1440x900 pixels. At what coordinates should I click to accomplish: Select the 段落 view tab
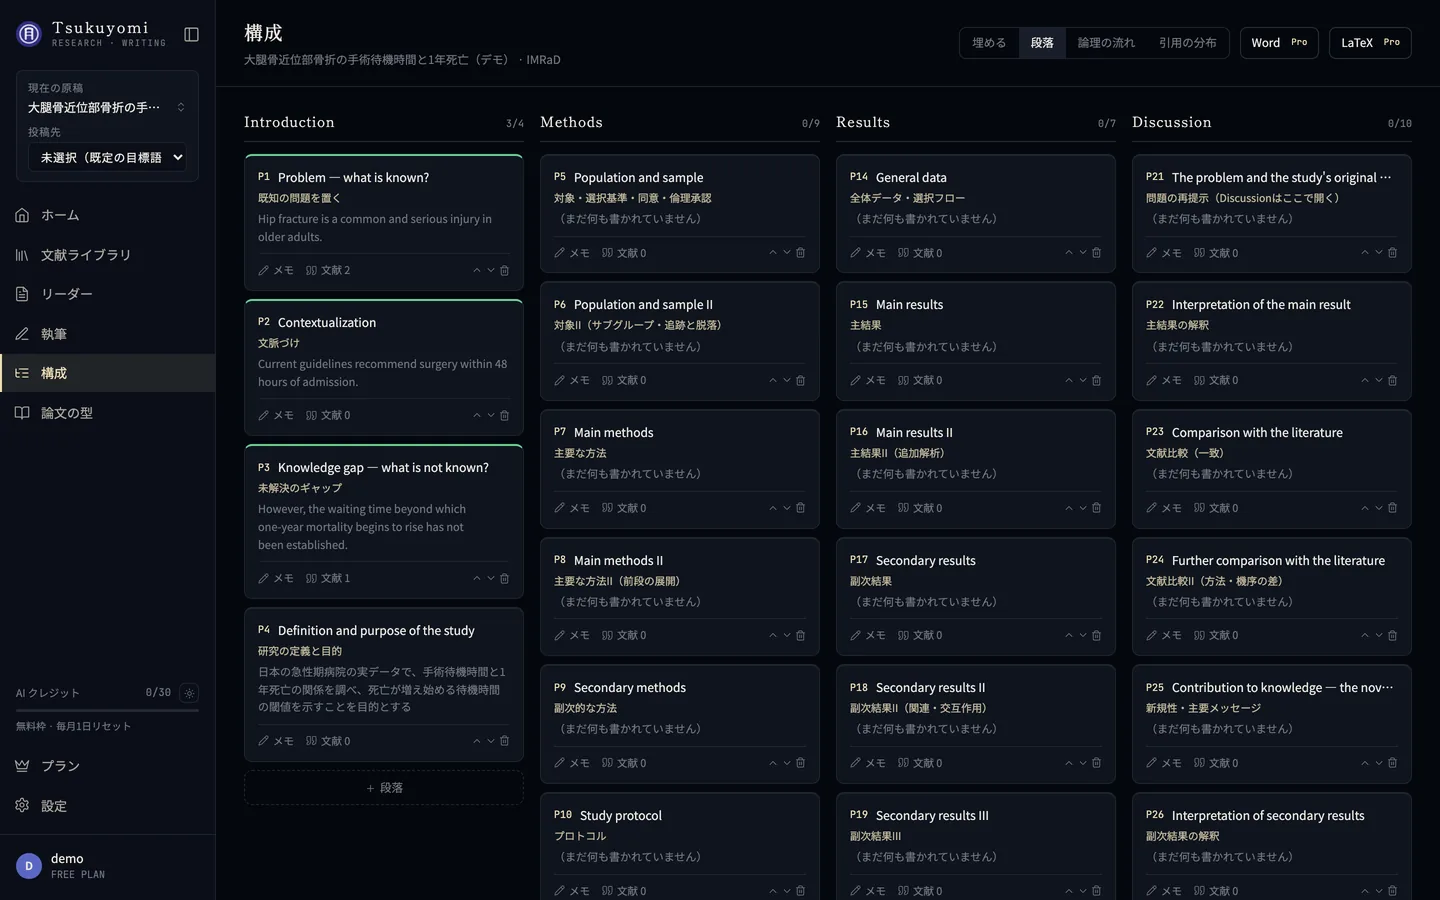click(1042, 43)
